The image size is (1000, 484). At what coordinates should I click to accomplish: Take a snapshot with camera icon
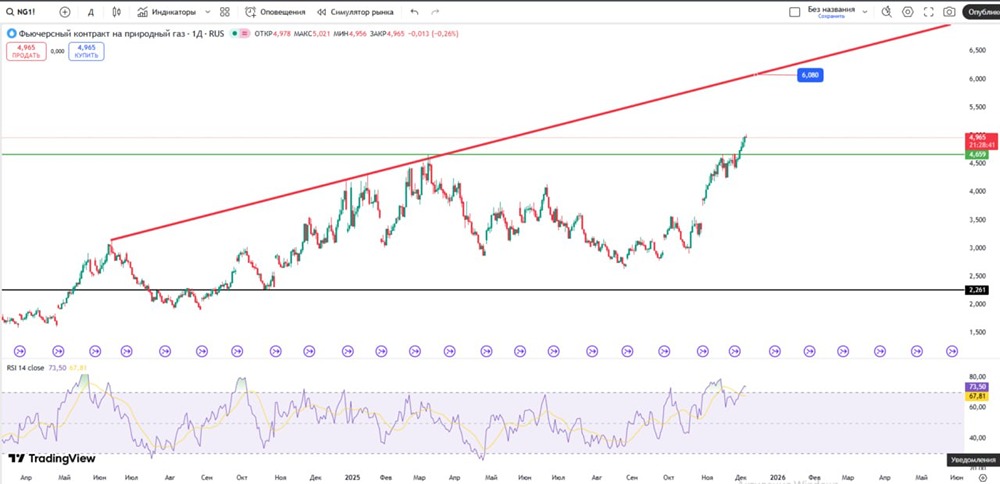click(949, 12)
